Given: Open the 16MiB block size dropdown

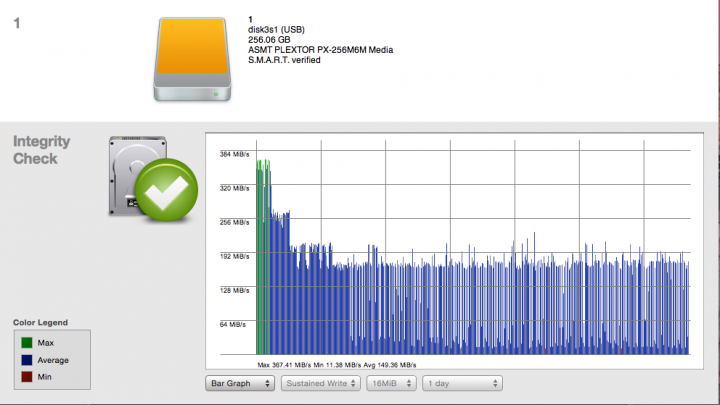Looking at the screenshot, I should pos(391,383).
